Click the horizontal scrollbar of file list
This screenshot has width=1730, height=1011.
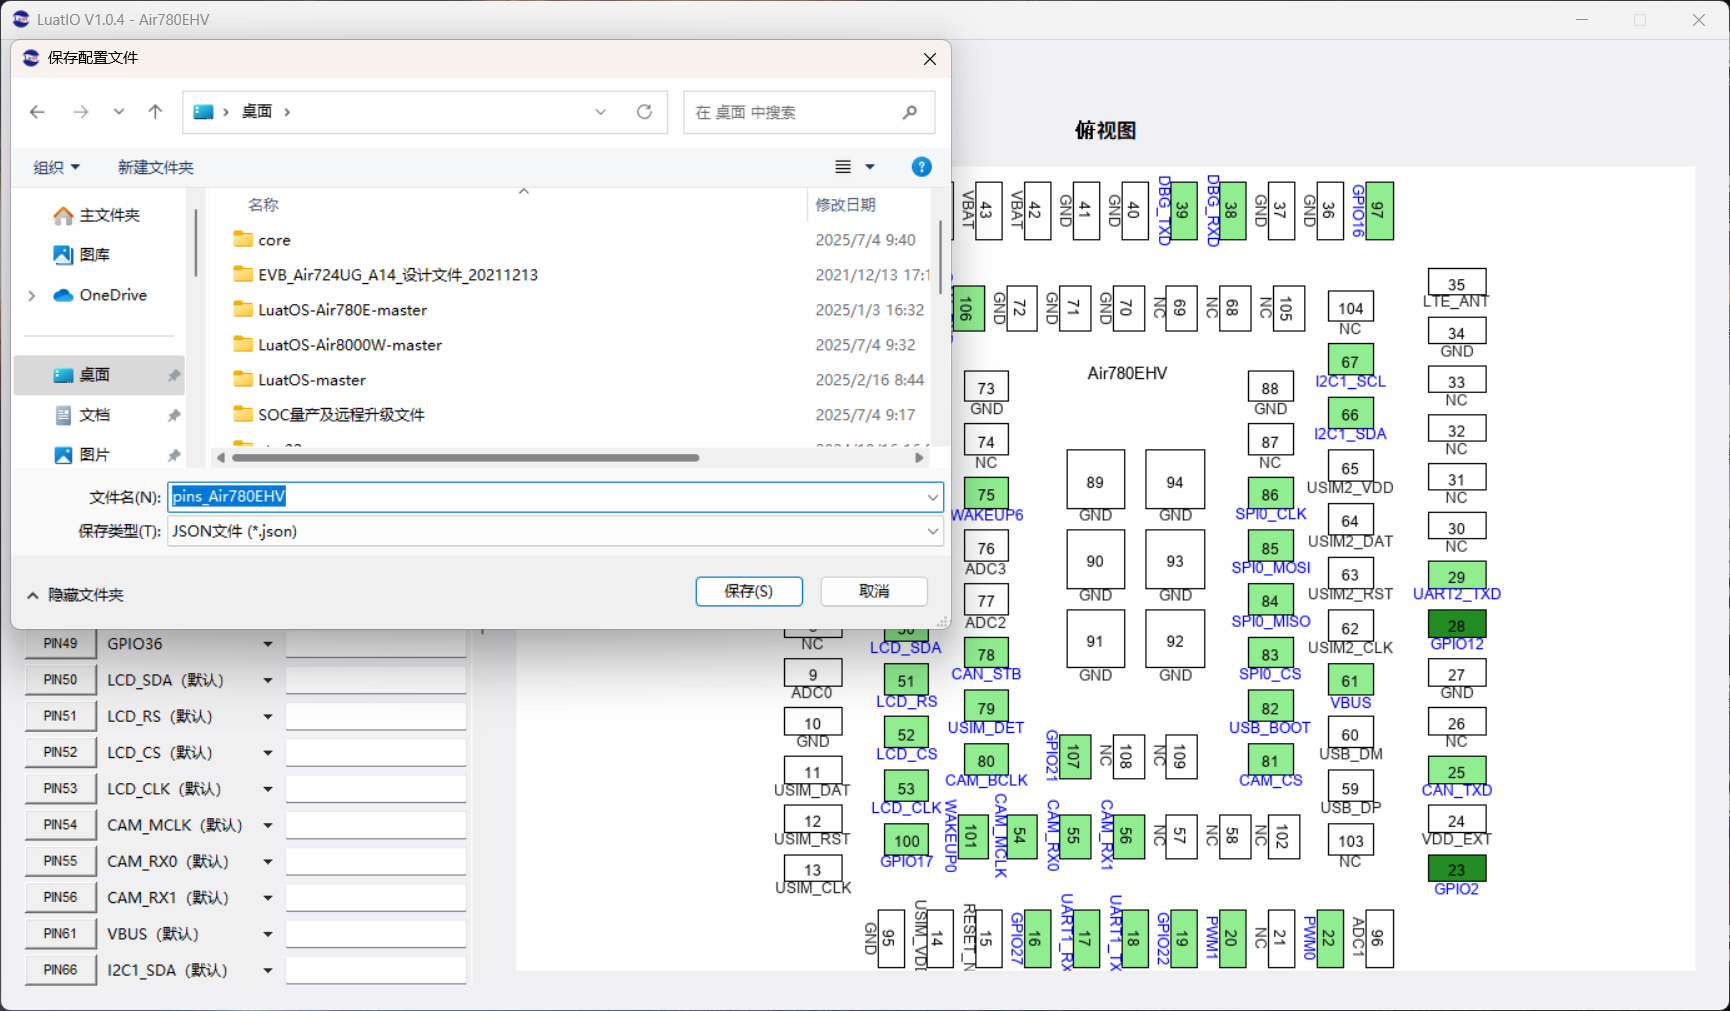pos(466,458)
